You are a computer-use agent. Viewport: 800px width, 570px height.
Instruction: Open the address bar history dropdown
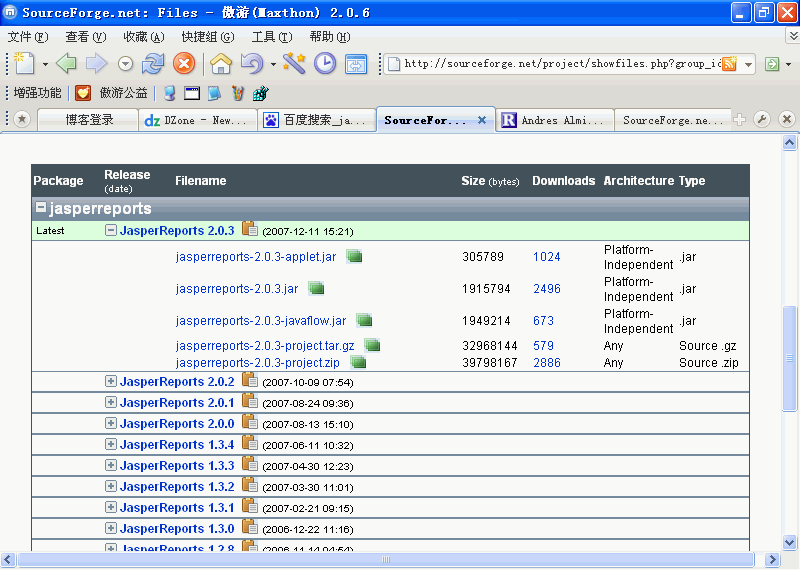click(x=748, y=64)
